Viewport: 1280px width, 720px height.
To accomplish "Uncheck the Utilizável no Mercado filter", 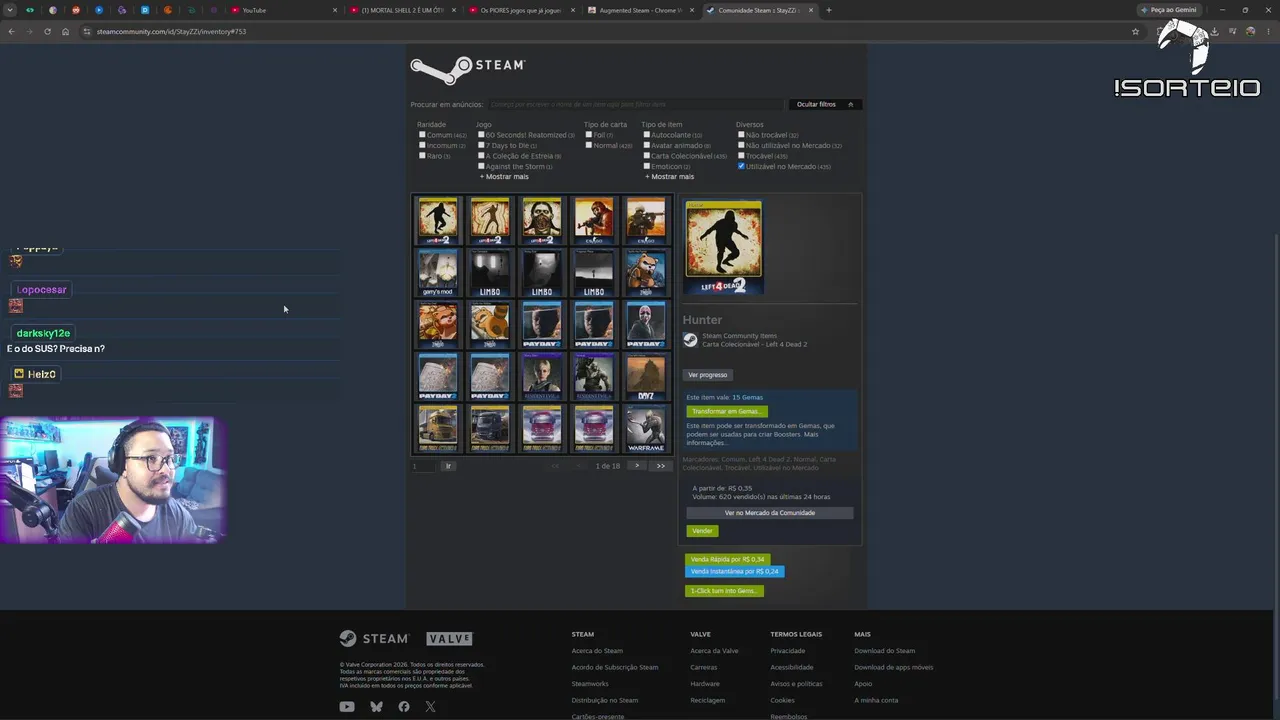I will point(741,166).
